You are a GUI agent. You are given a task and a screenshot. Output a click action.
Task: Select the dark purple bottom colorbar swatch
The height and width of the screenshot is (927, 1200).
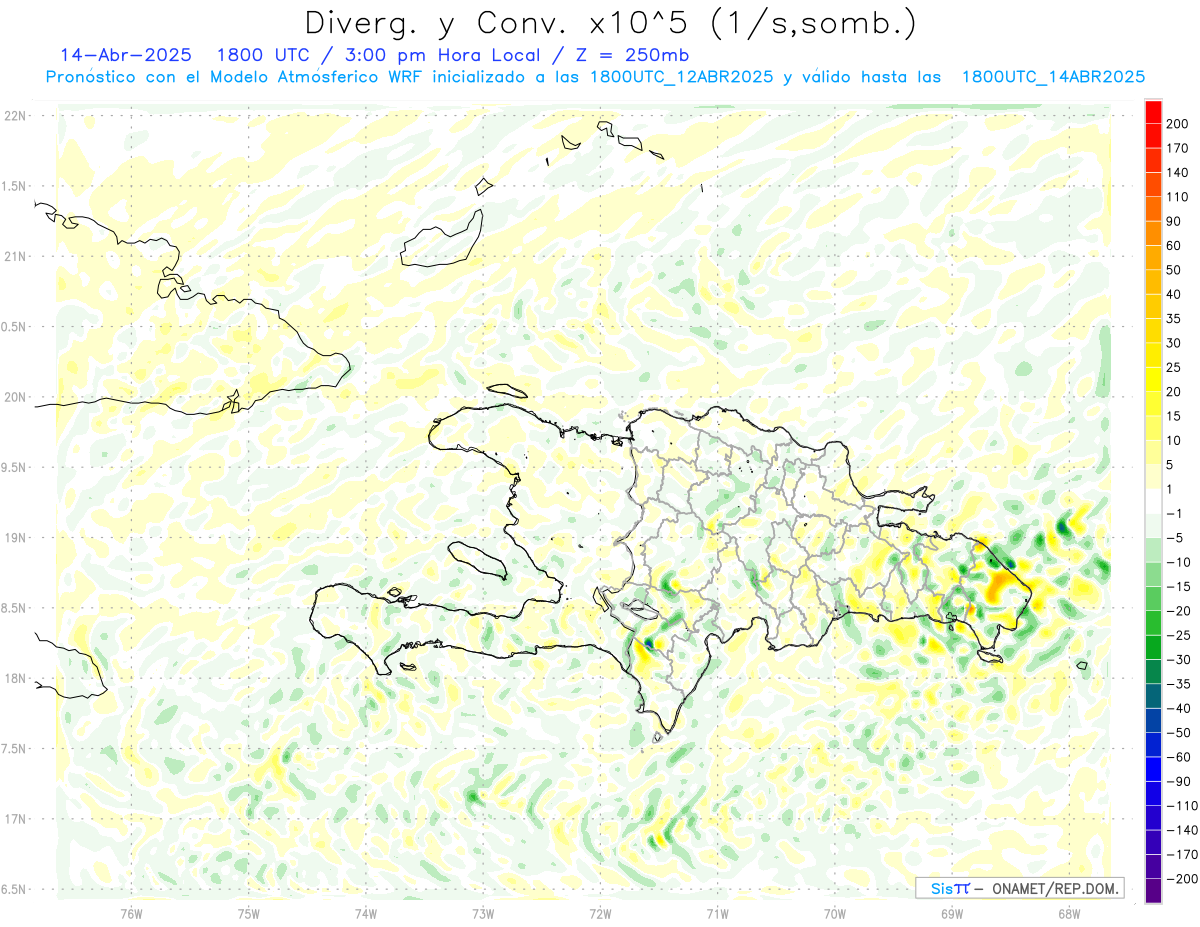[1153, 890]
